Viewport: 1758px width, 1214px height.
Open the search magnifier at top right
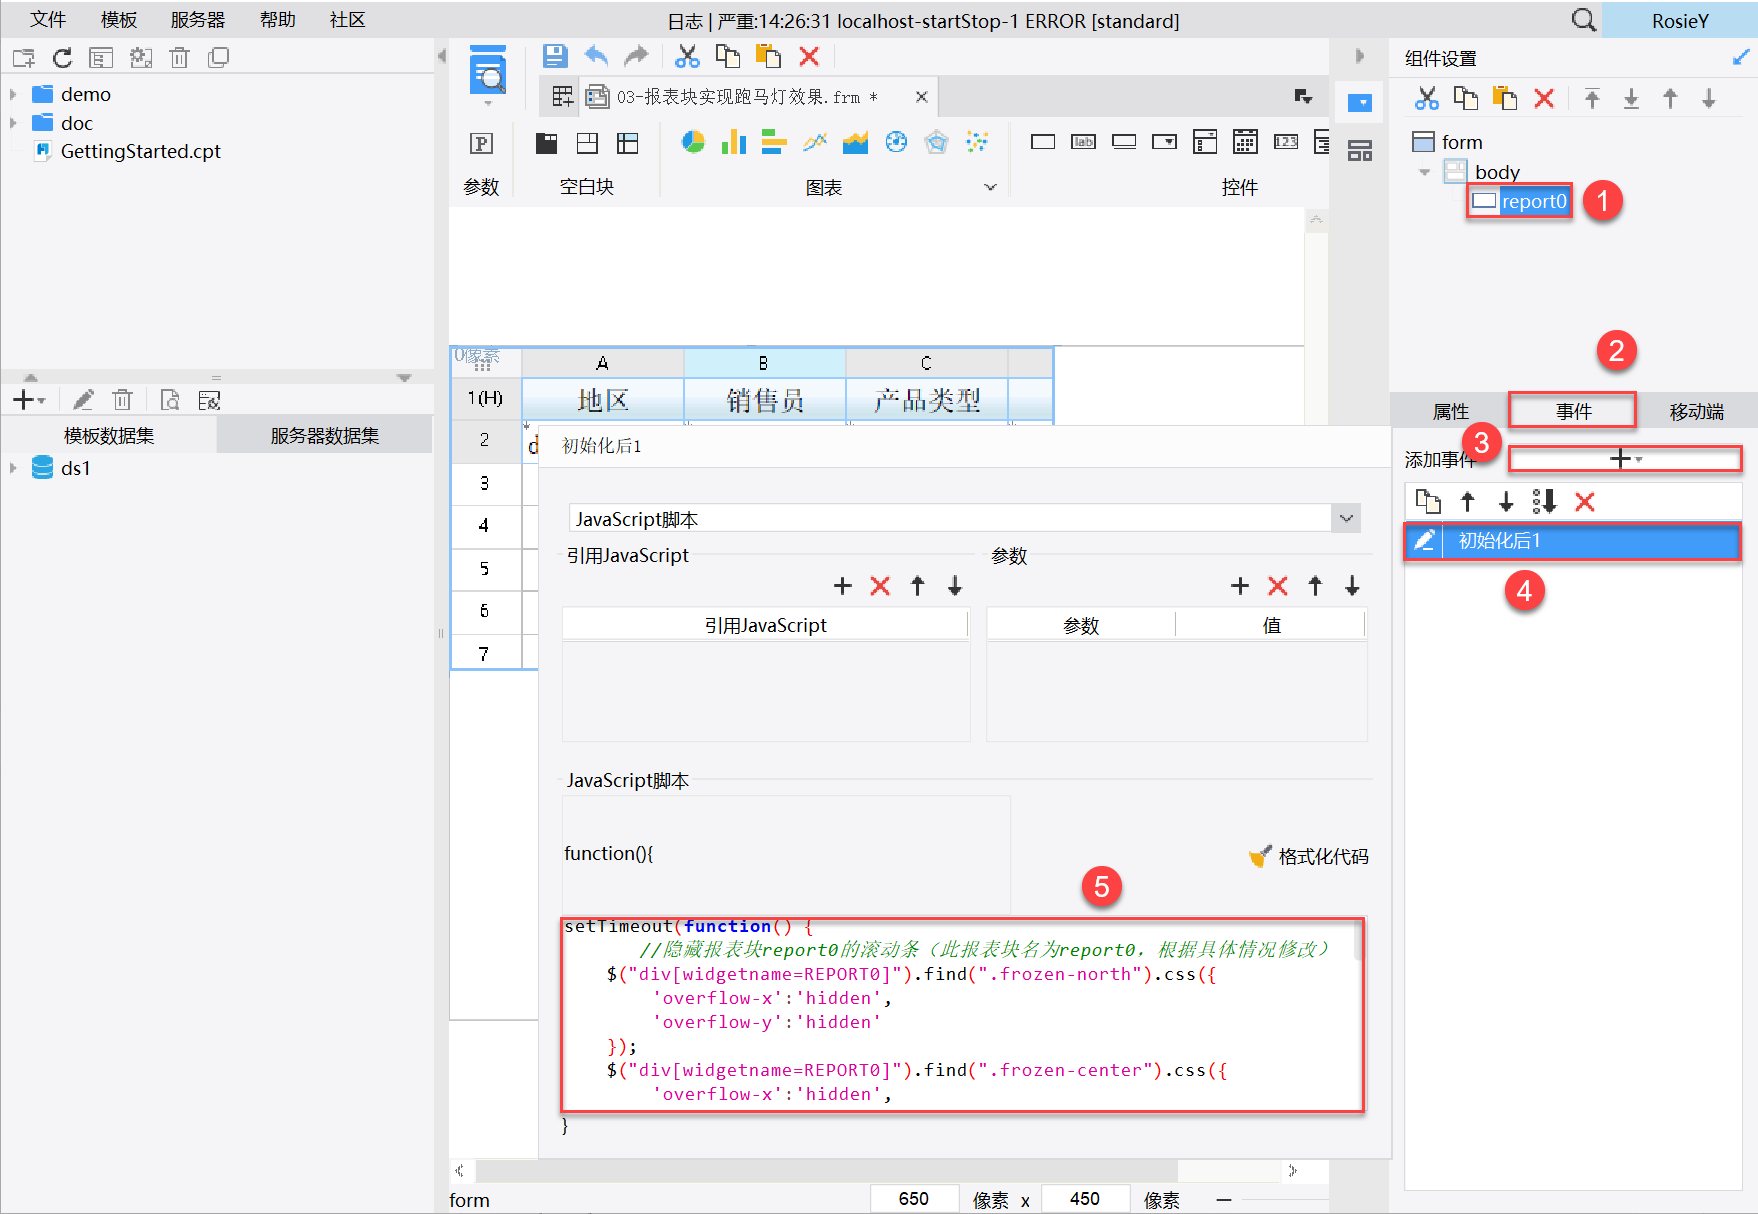(x=1583, y=20)
